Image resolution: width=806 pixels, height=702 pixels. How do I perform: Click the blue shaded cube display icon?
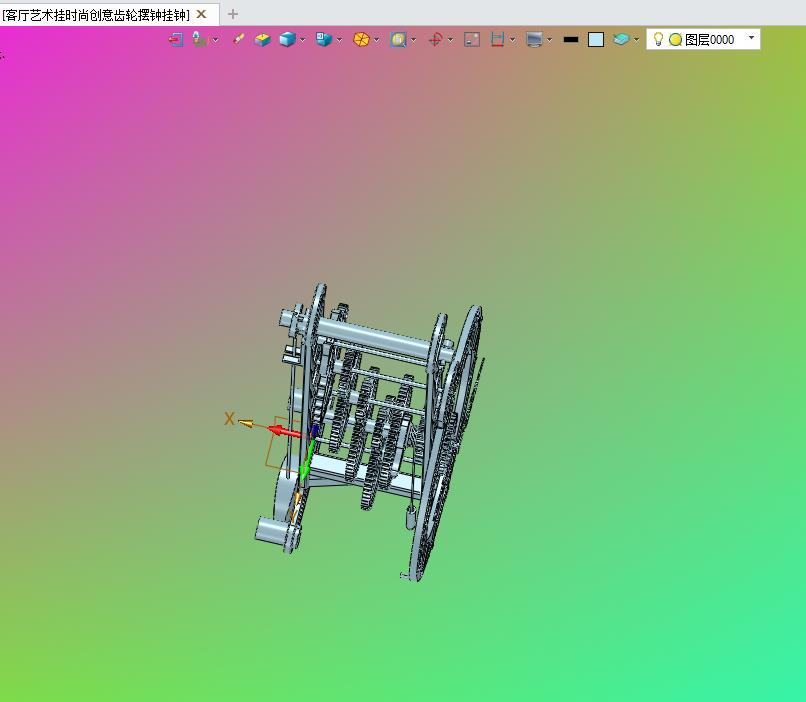click(287, 40)
